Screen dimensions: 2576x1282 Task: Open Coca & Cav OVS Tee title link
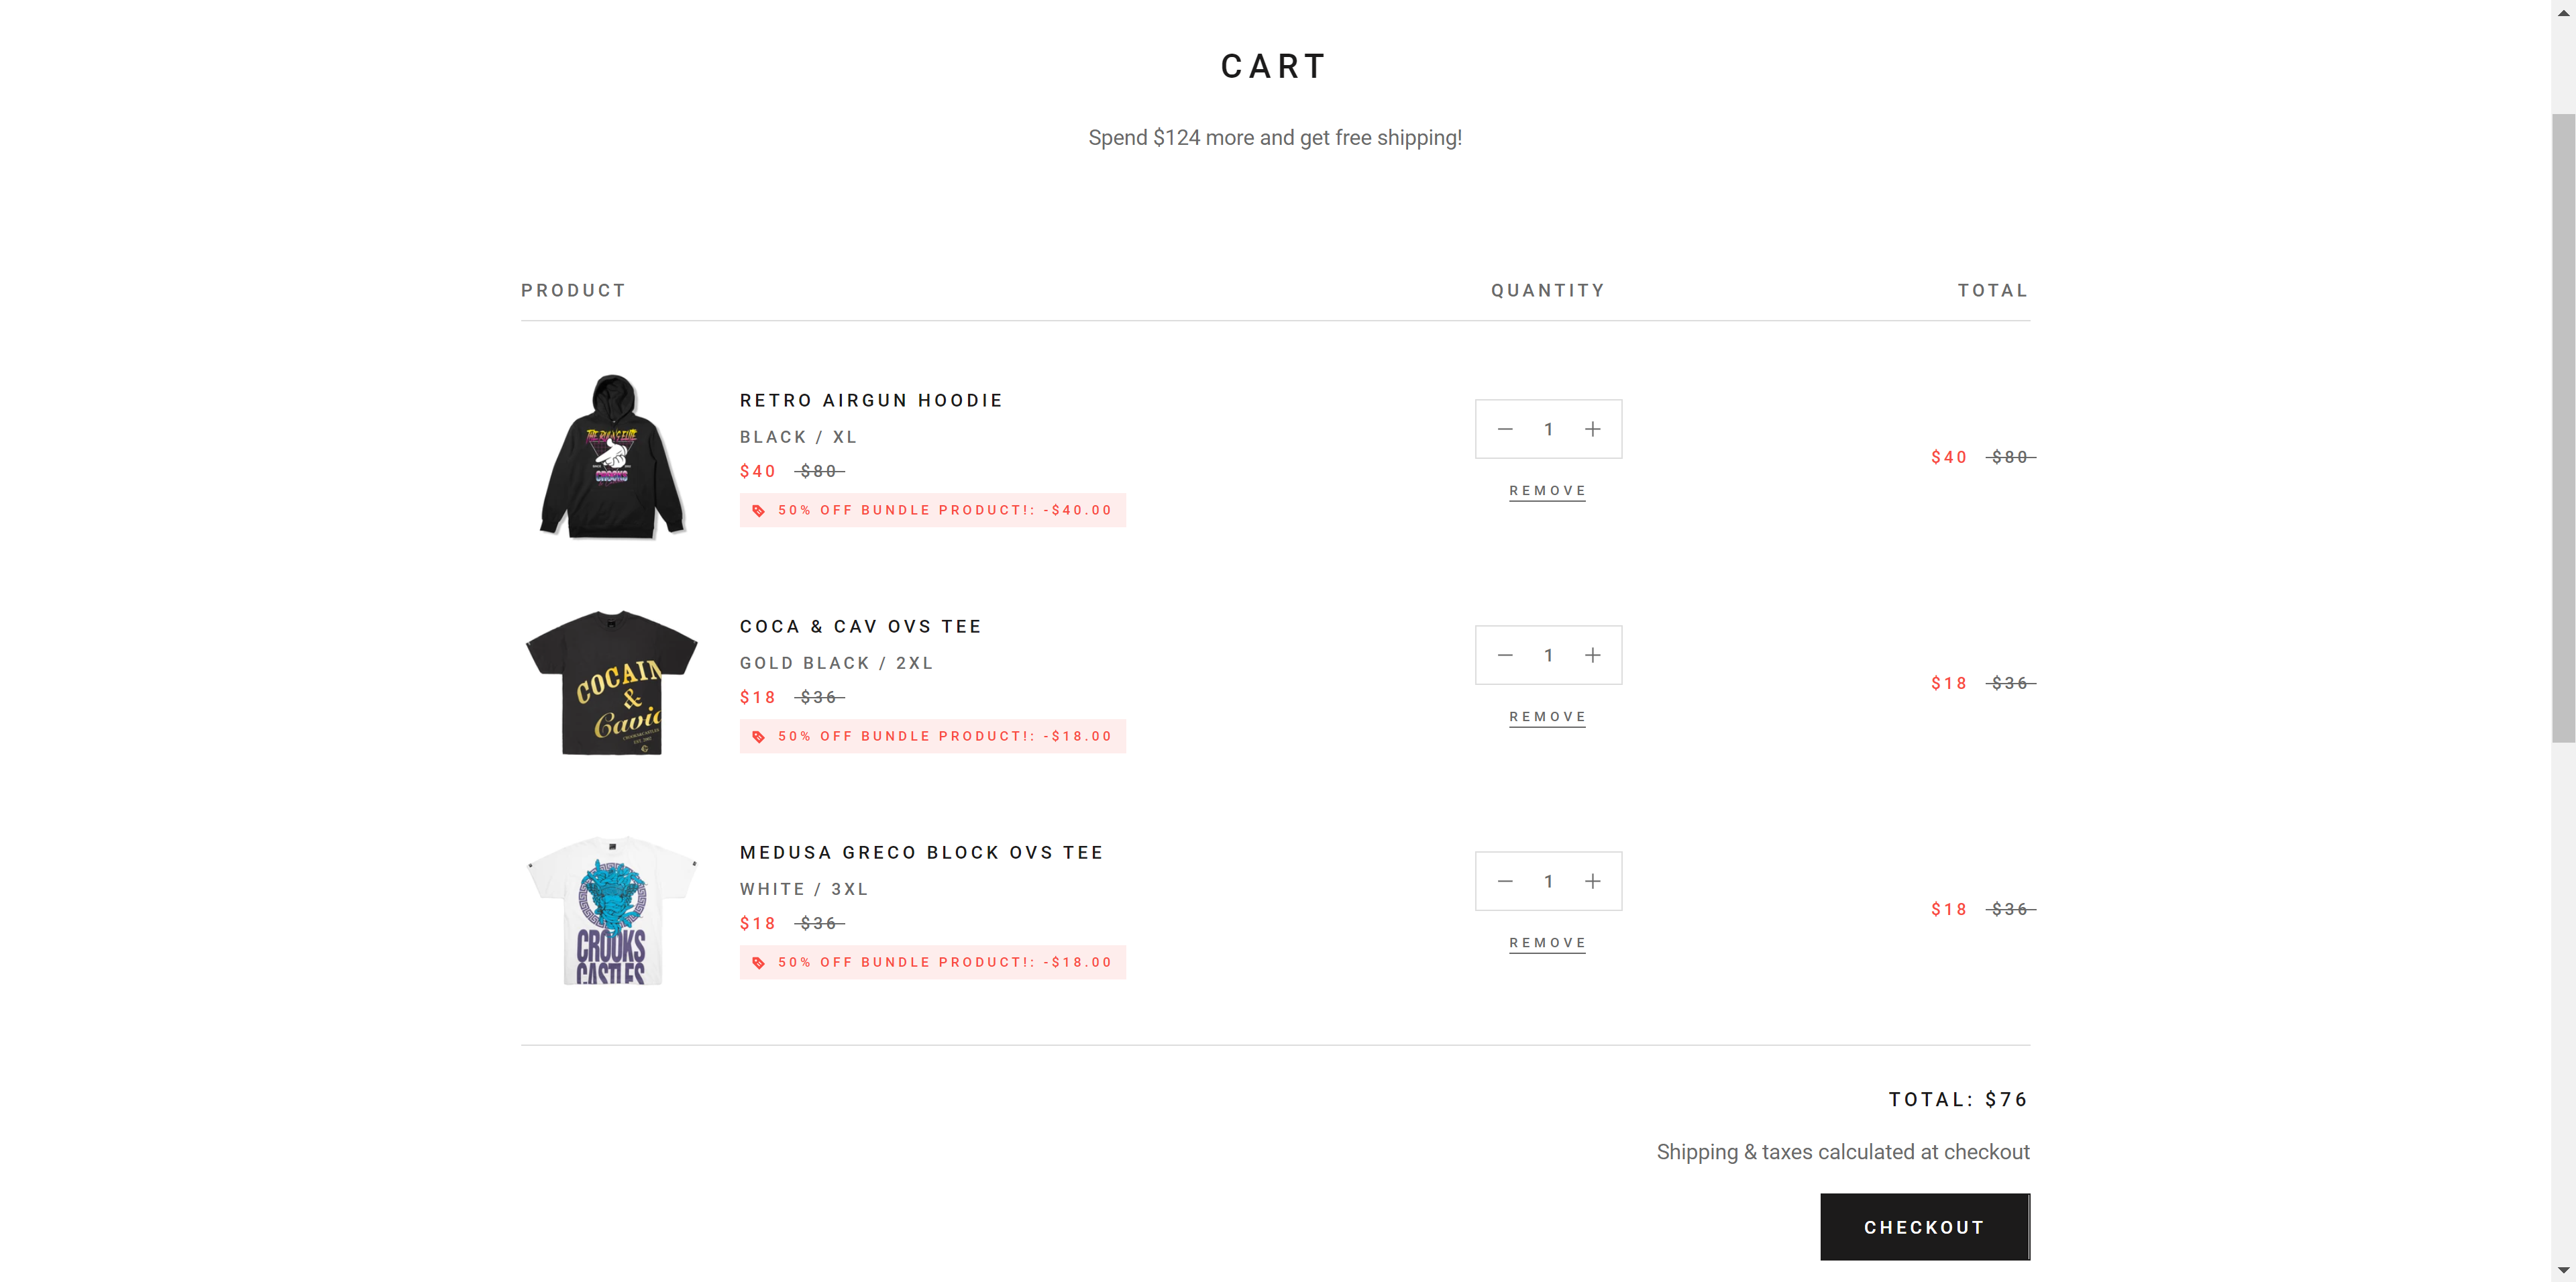tap(860, 627)
